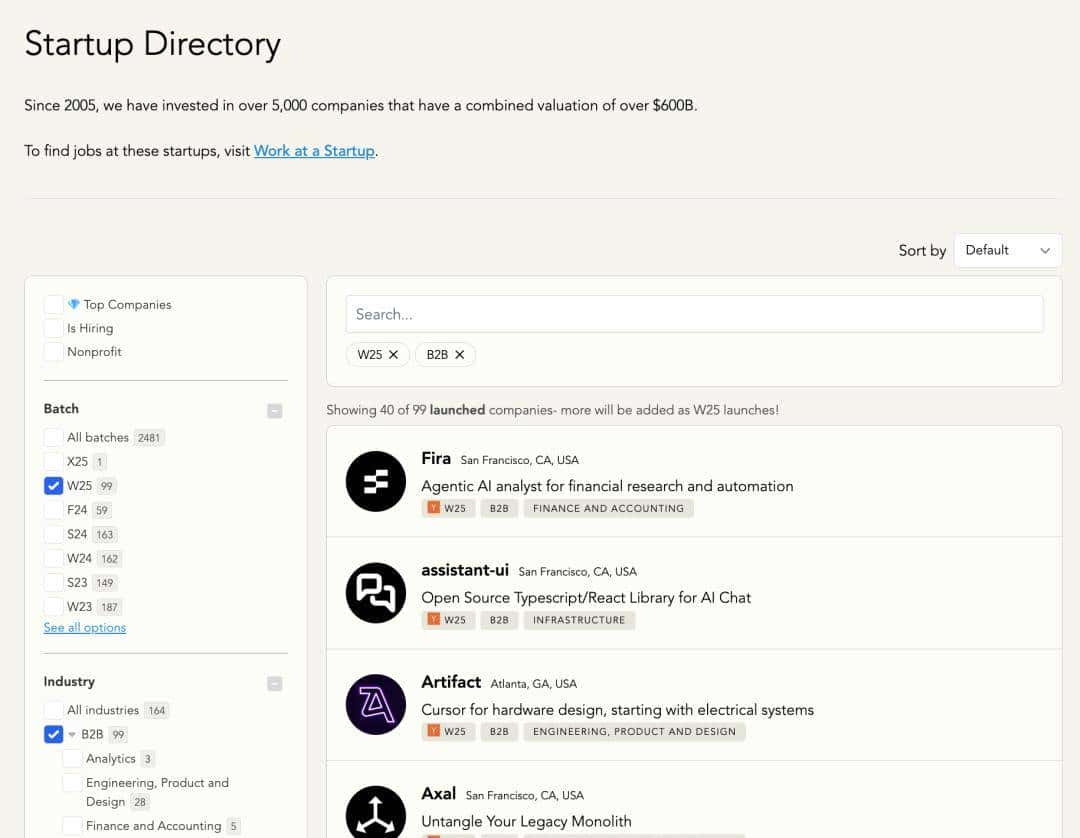The width and height of the screenshot is (1080, 838).
Task: Click See all options link
Action: (85, 627)
